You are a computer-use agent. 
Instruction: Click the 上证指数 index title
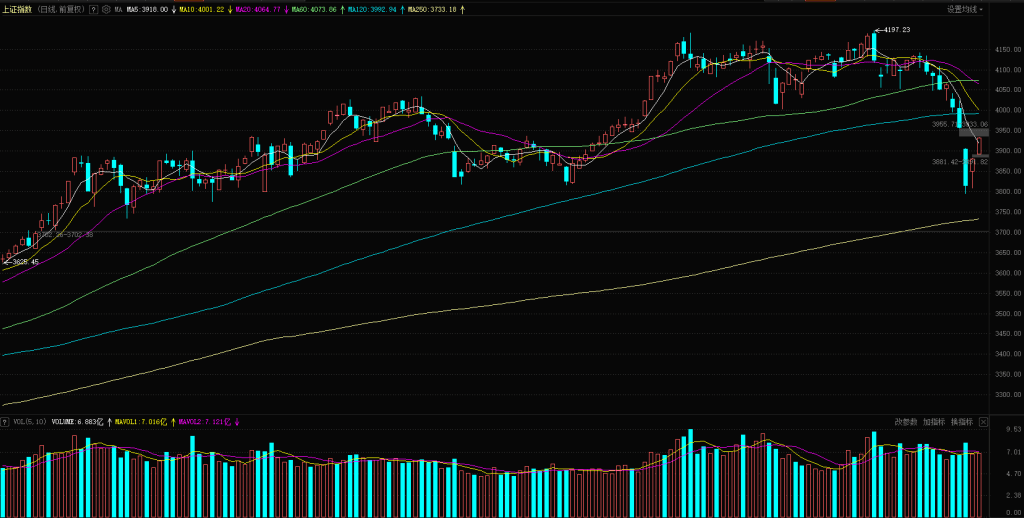click(x=17, y=9)
